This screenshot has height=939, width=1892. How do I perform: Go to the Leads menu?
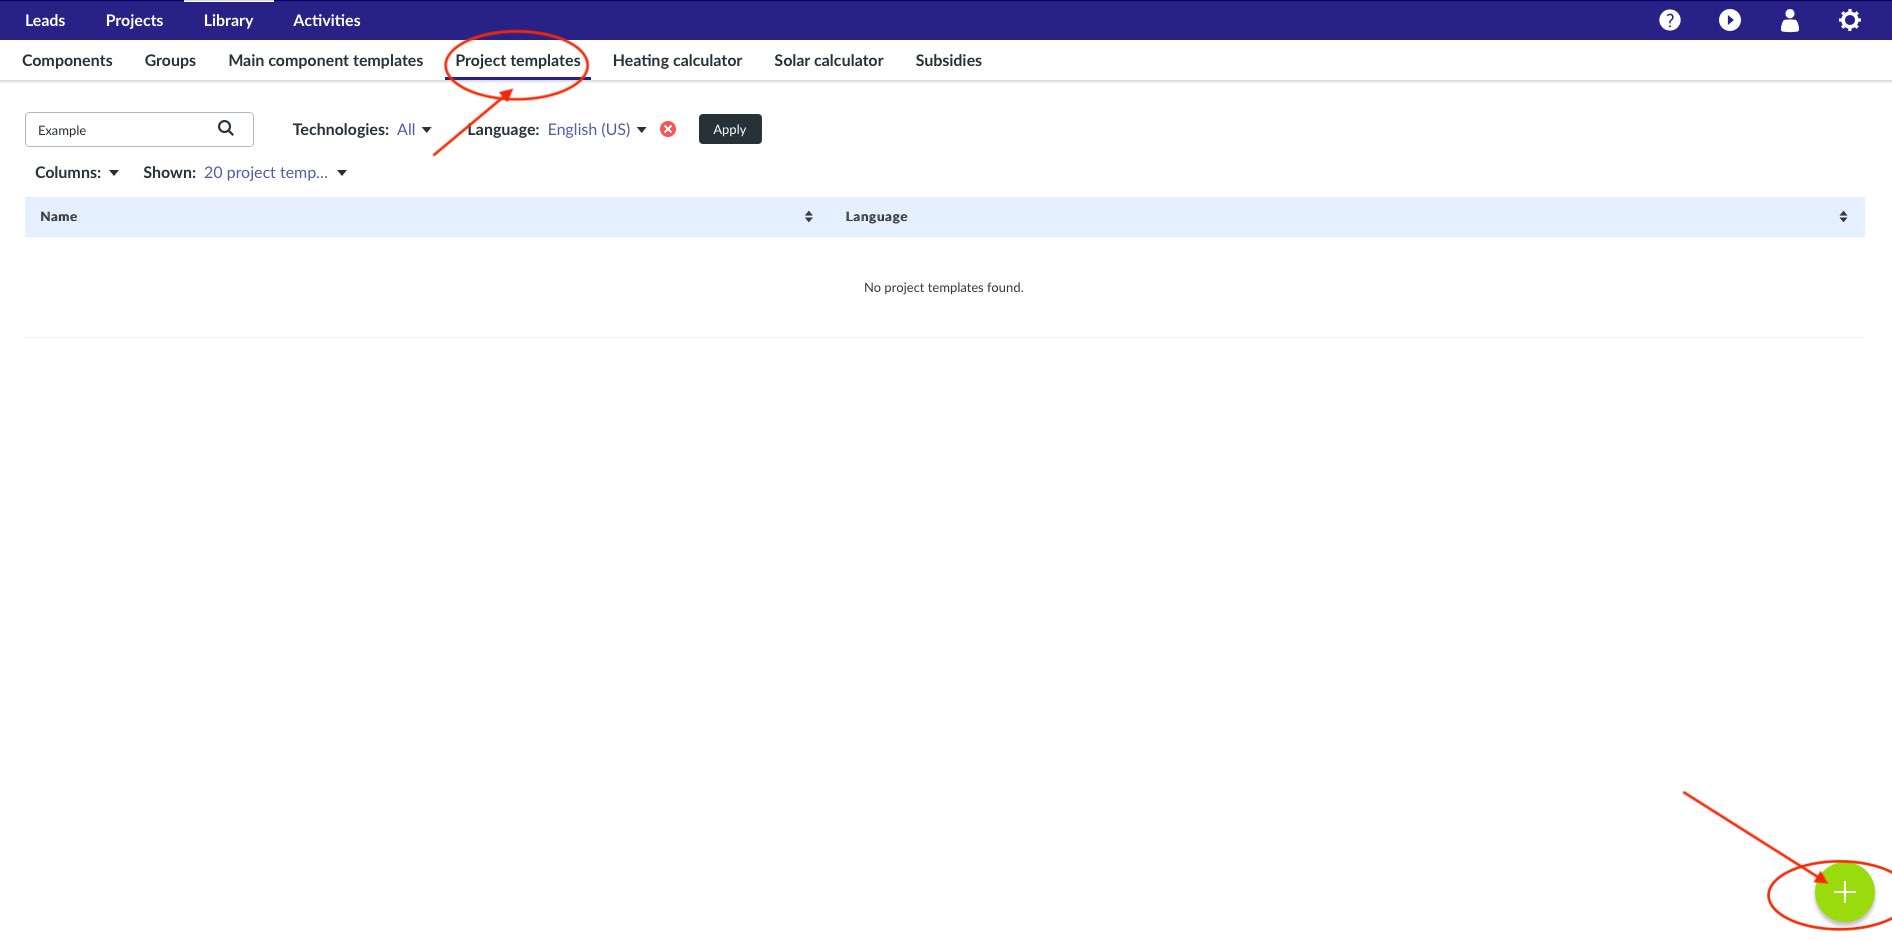[45, 20]
